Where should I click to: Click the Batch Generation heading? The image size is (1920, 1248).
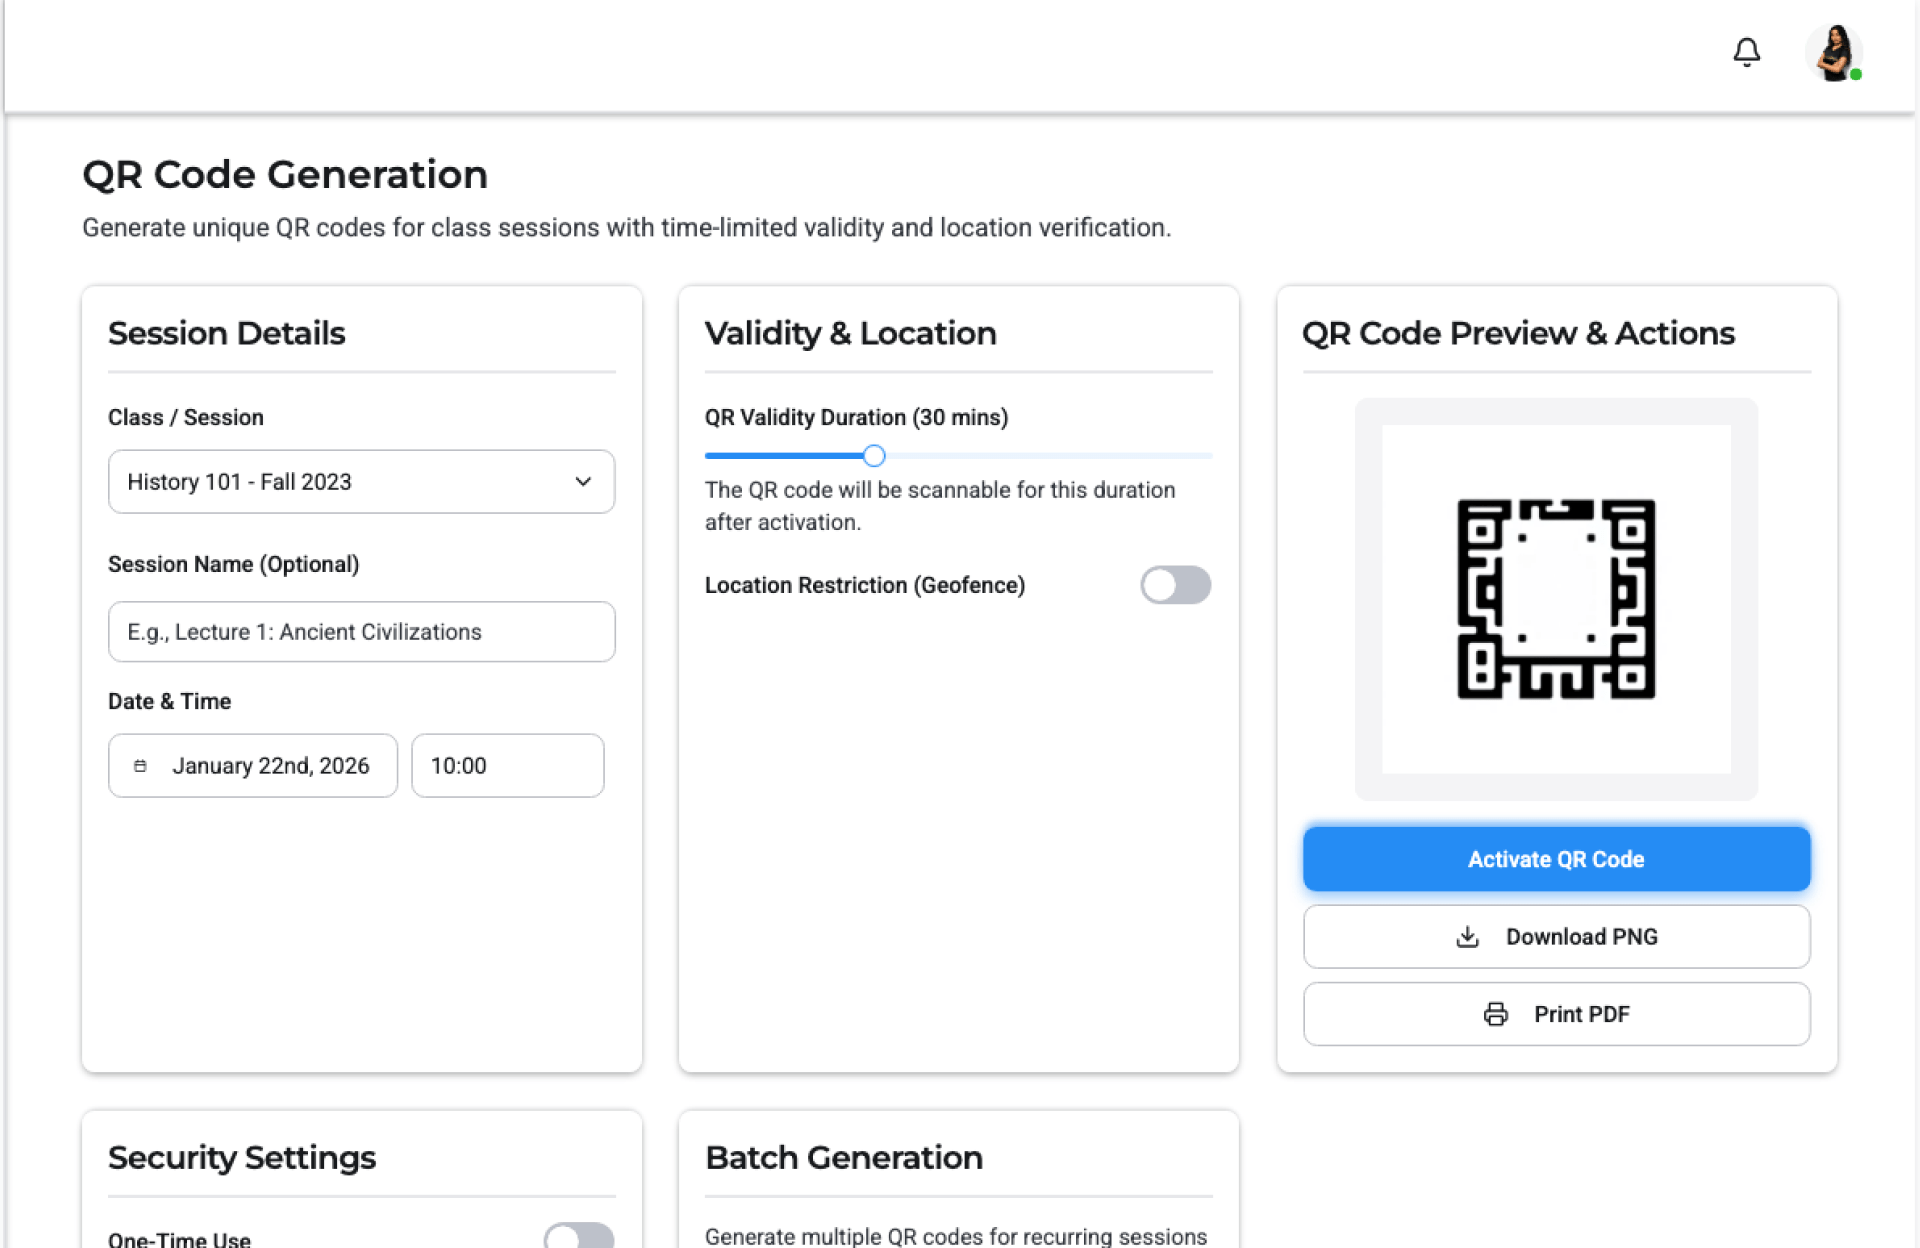(843, 1157)
